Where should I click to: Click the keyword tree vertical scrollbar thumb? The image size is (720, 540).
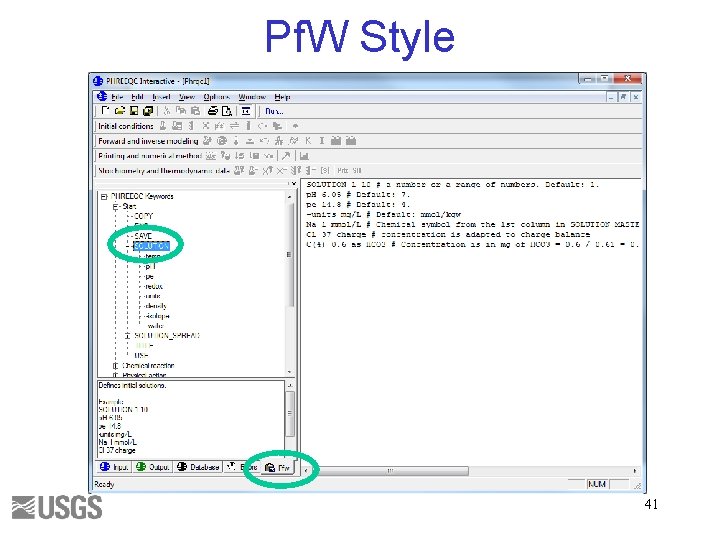[x=290, y=255]
